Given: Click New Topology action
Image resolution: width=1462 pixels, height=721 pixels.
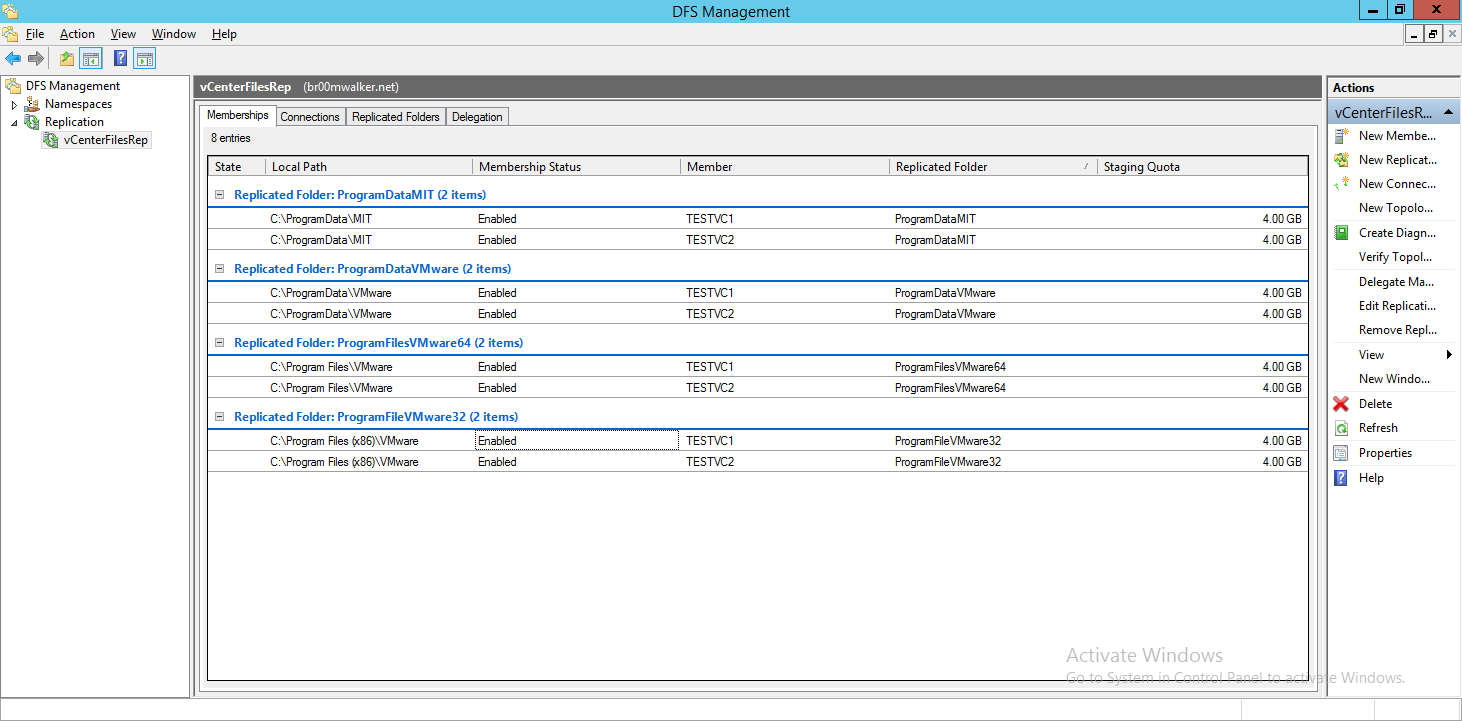Looking at the screenshot, I should click(x=1394, y=208).
